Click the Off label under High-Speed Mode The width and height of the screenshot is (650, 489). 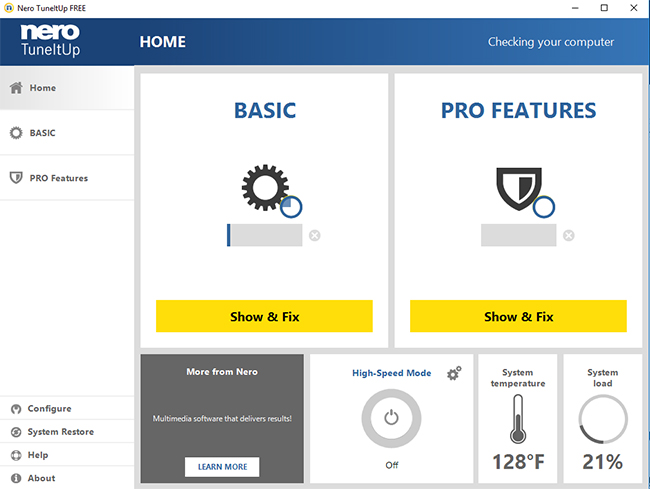pos(392,465)
